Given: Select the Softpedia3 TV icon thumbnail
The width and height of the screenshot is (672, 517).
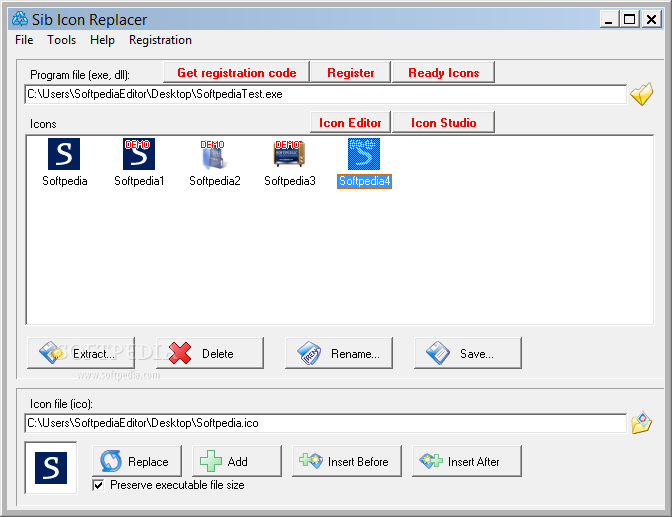Looking at the screenshot, I should (289, 154).
